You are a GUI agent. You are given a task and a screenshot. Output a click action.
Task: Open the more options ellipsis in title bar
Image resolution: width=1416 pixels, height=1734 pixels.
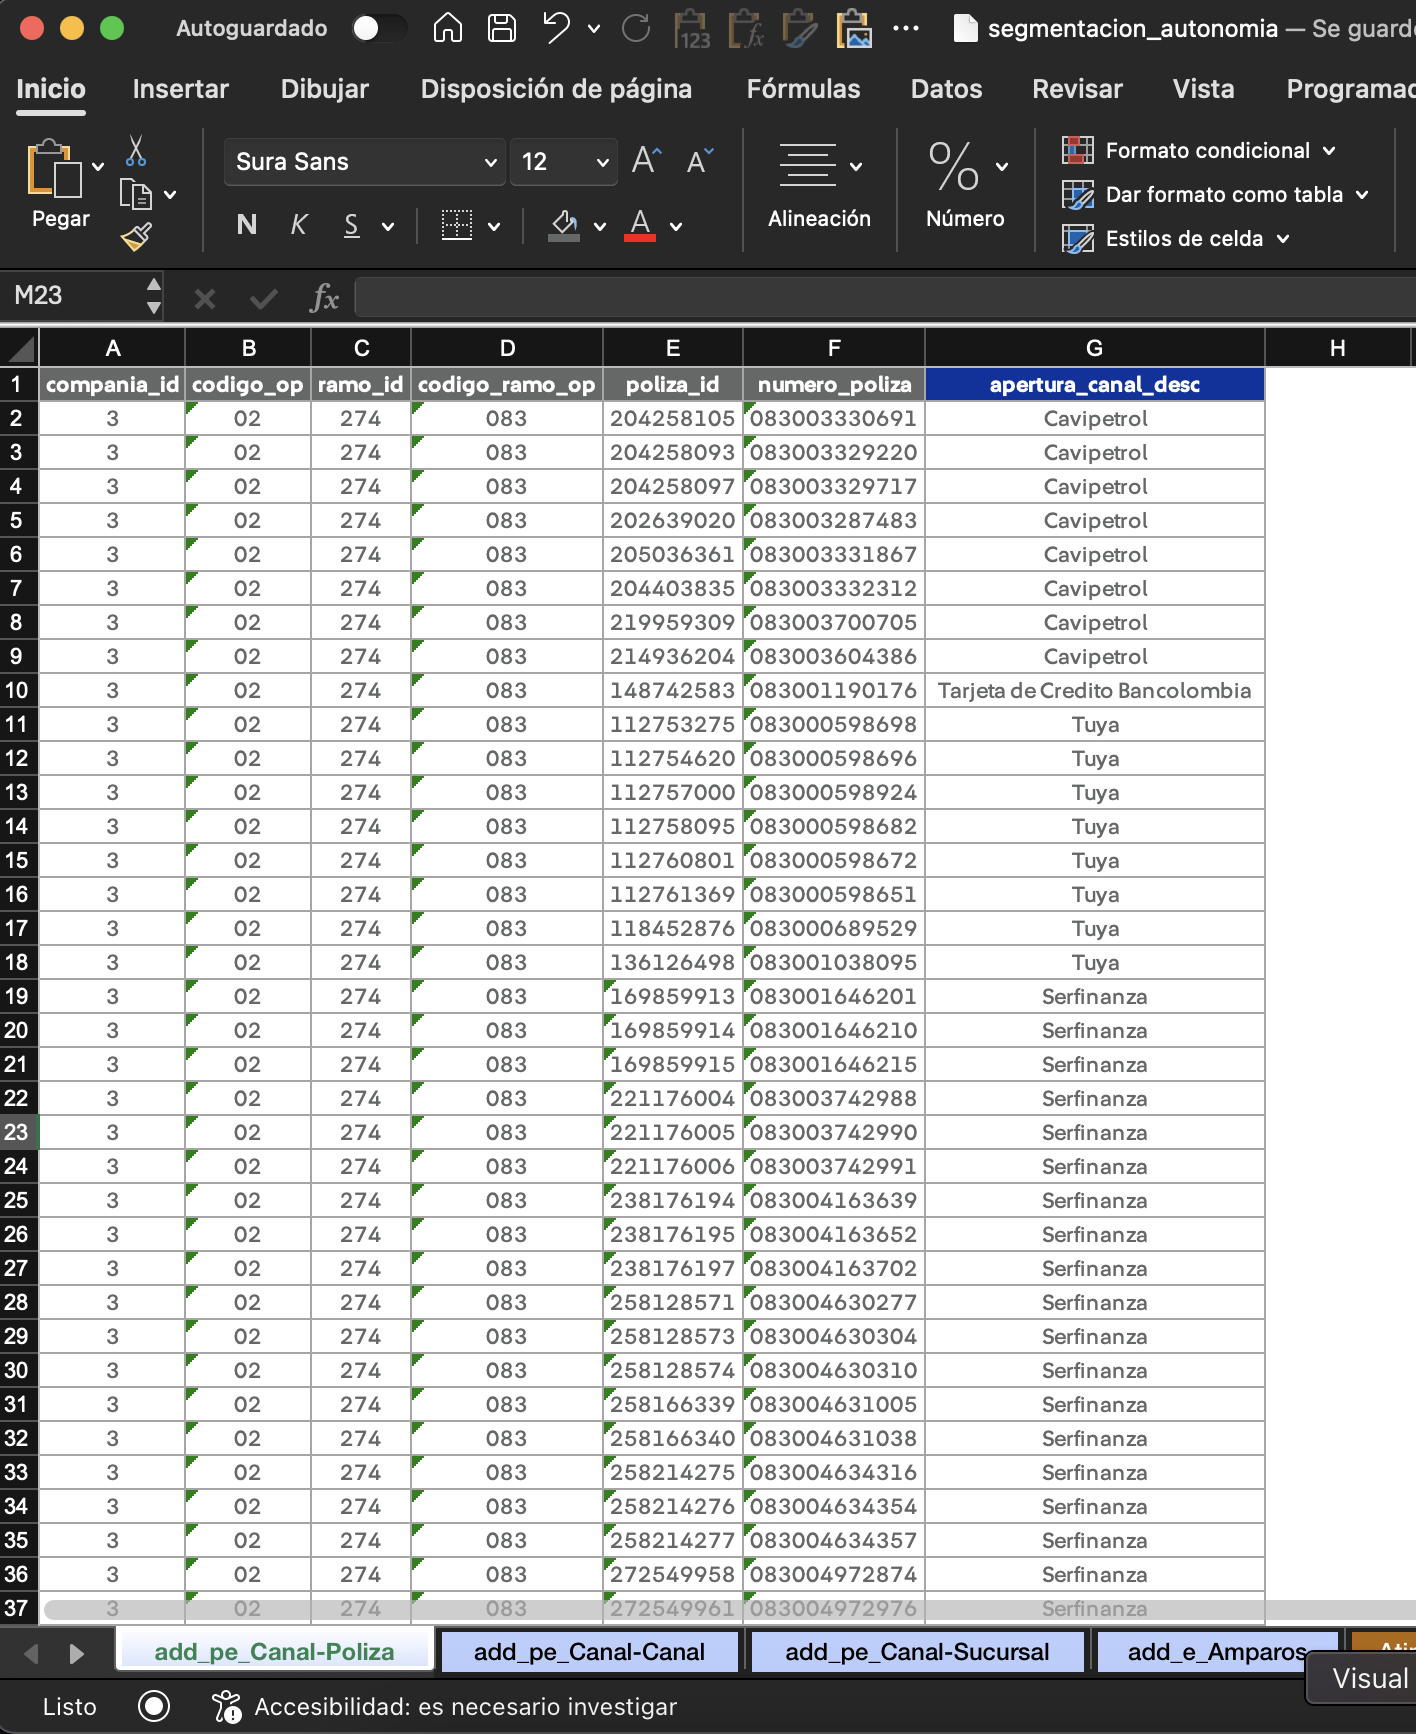pos(906,28)
